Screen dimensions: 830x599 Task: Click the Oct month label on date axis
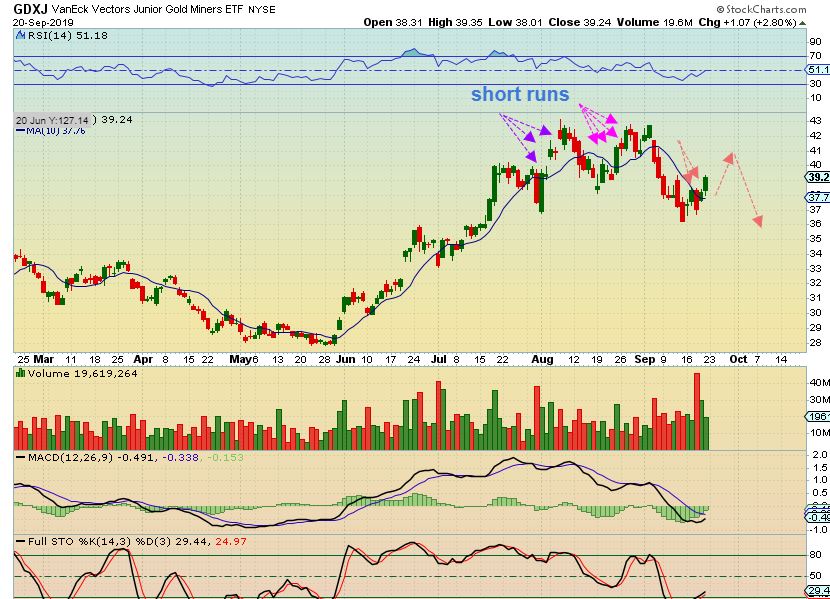pos(738,359)
